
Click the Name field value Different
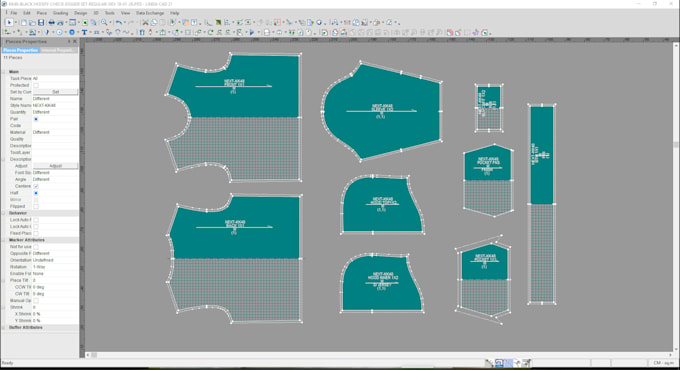56,99
